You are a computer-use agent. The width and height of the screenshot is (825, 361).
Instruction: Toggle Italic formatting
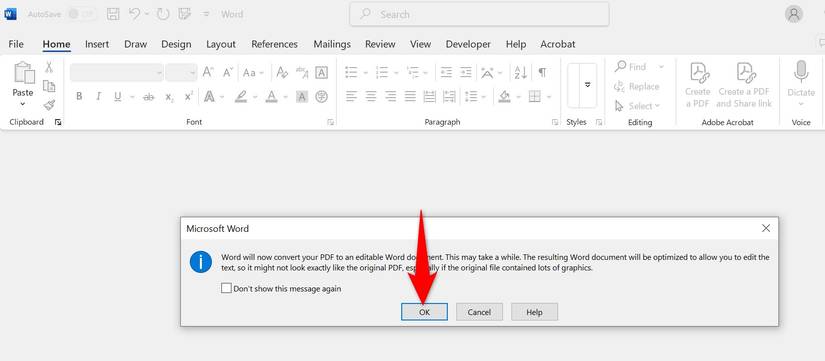point(98,96)
